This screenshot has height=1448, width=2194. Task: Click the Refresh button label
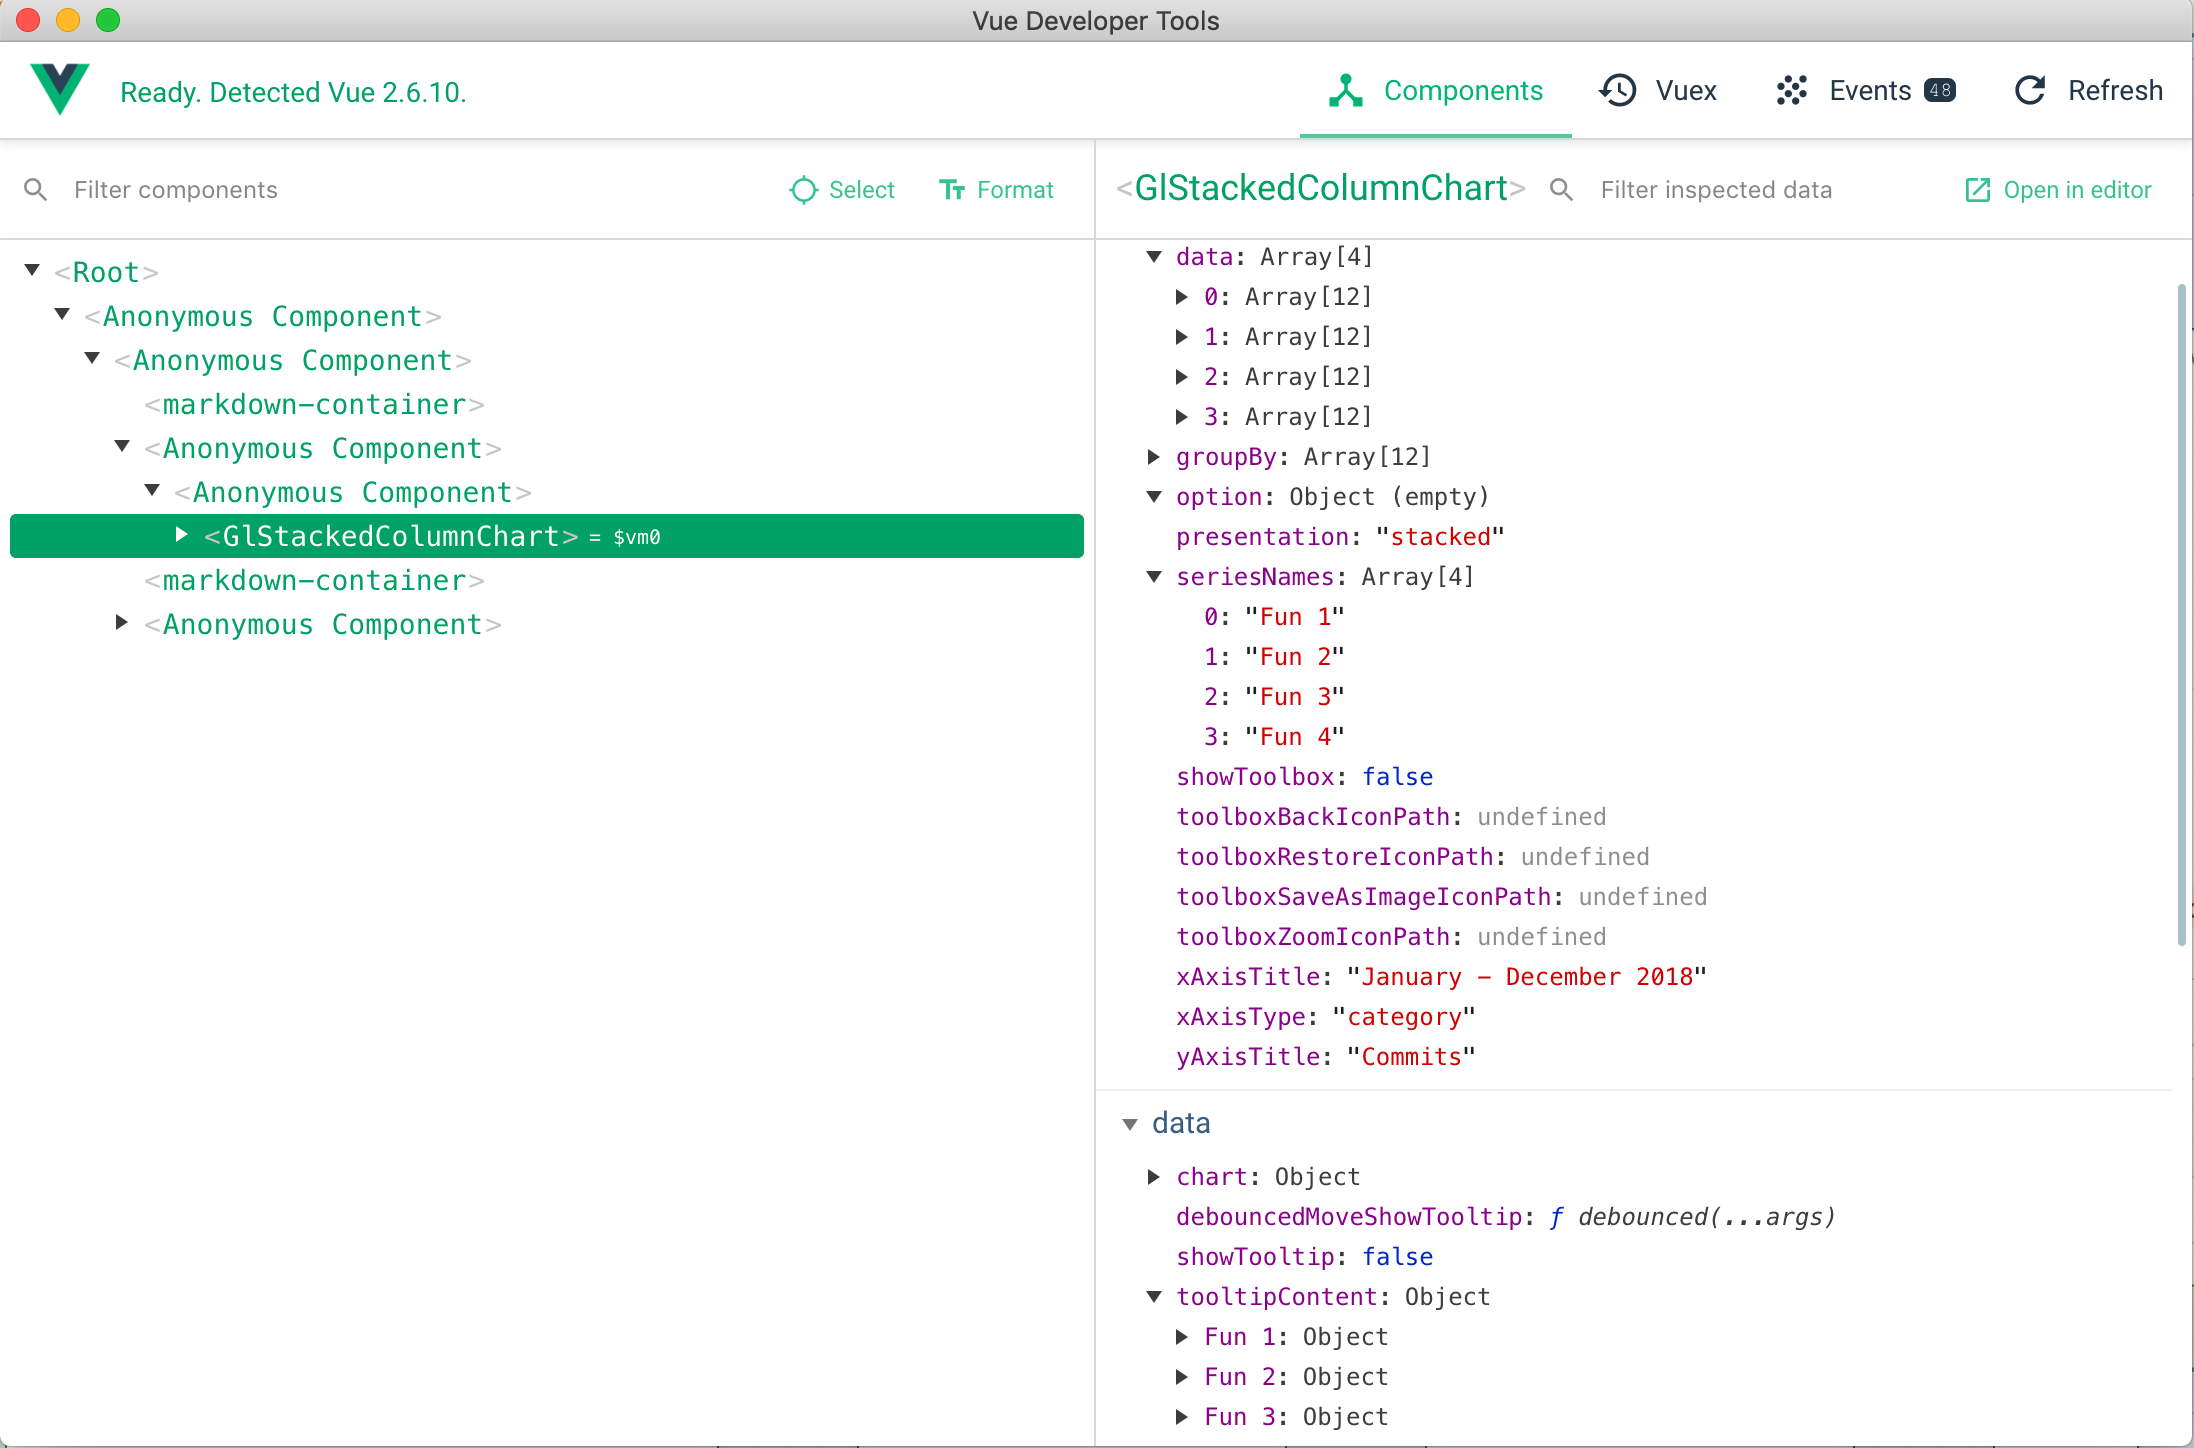2115,91
